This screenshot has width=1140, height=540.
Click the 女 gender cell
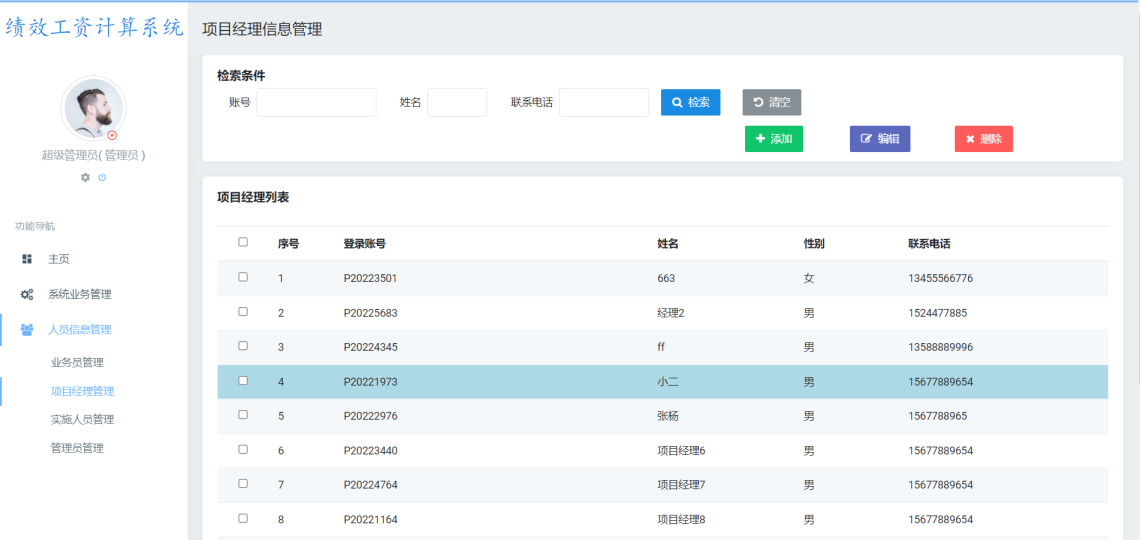click(x=808, y=278)
